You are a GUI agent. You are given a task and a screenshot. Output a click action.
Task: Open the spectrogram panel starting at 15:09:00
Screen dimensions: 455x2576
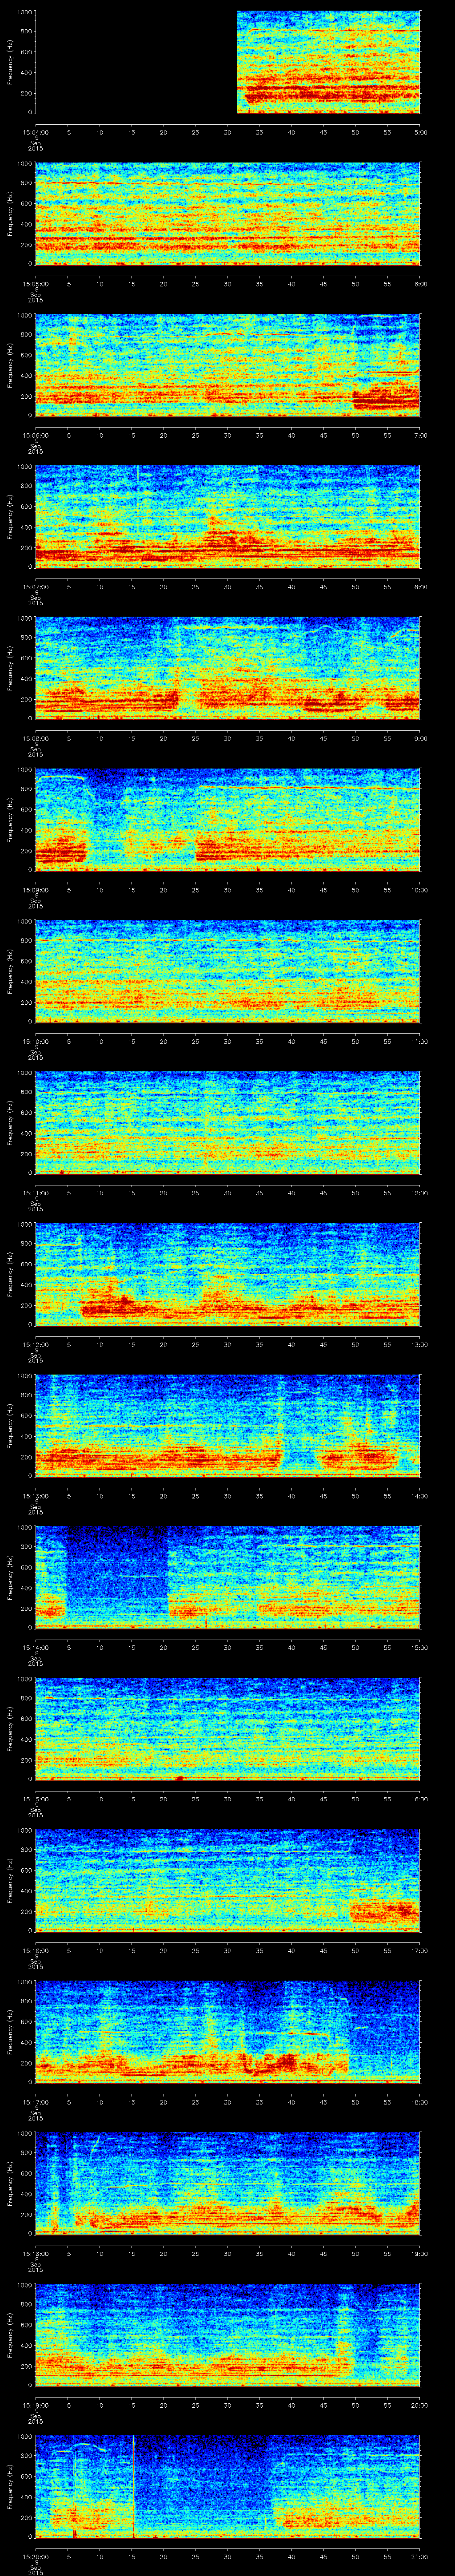click(228, 820)
